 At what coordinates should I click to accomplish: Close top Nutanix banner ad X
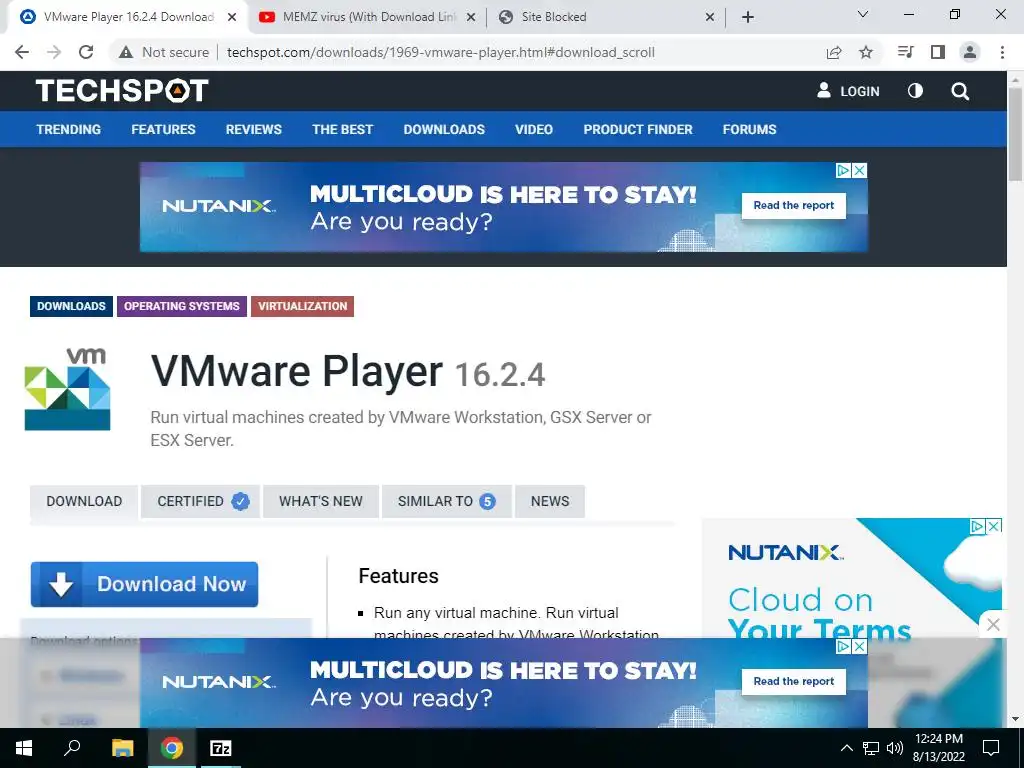(x=860, y=170)
